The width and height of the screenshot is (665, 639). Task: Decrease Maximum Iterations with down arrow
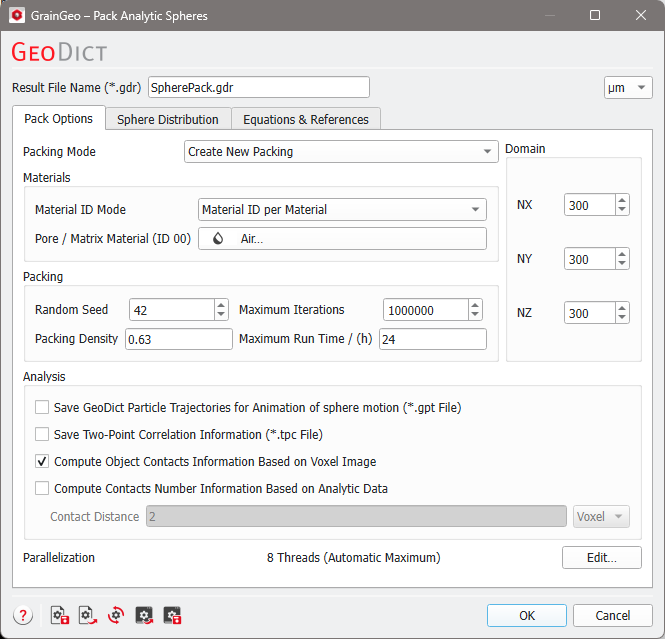pos(475,315)
